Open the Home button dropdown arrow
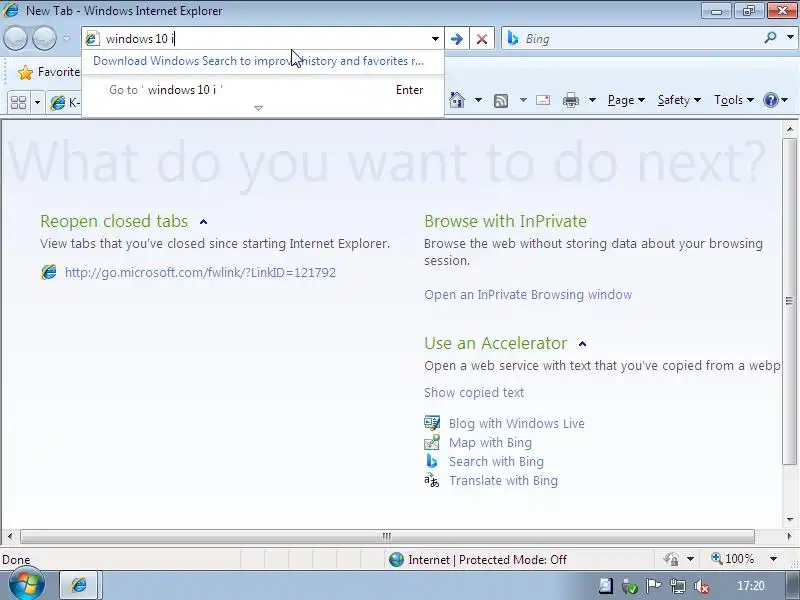Image resolution: width=800 pixels, height=600 pixels. click(x=478, y=100)
